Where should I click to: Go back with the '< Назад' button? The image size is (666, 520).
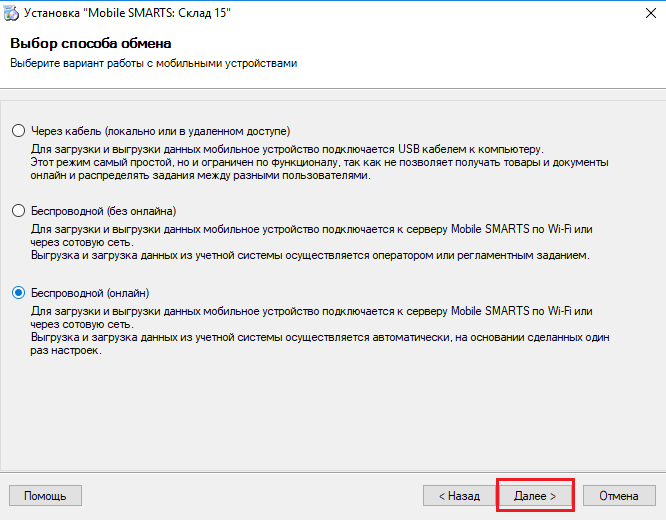[x=459, y=496]
